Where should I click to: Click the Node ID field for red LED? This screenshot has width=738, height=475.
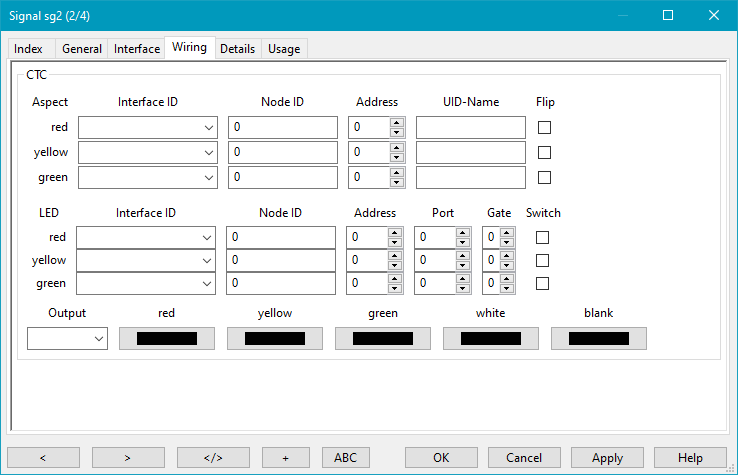click(x=282, y=237)
